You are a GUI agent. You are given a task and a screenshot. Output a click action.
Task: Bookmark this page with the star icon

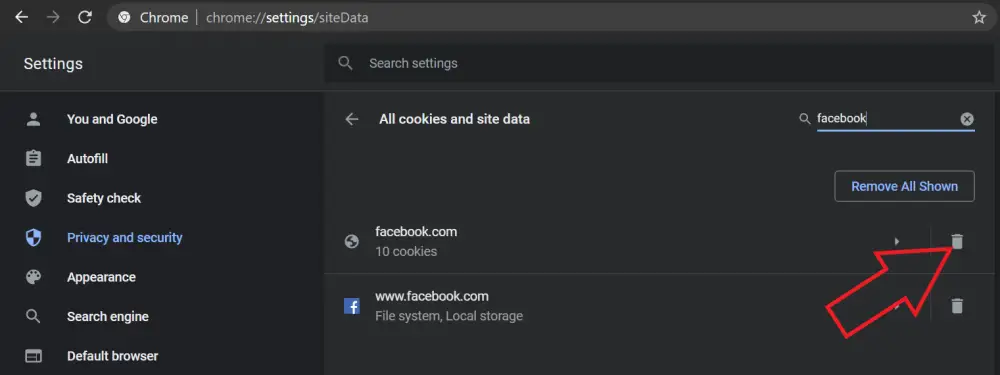point(979,18)
